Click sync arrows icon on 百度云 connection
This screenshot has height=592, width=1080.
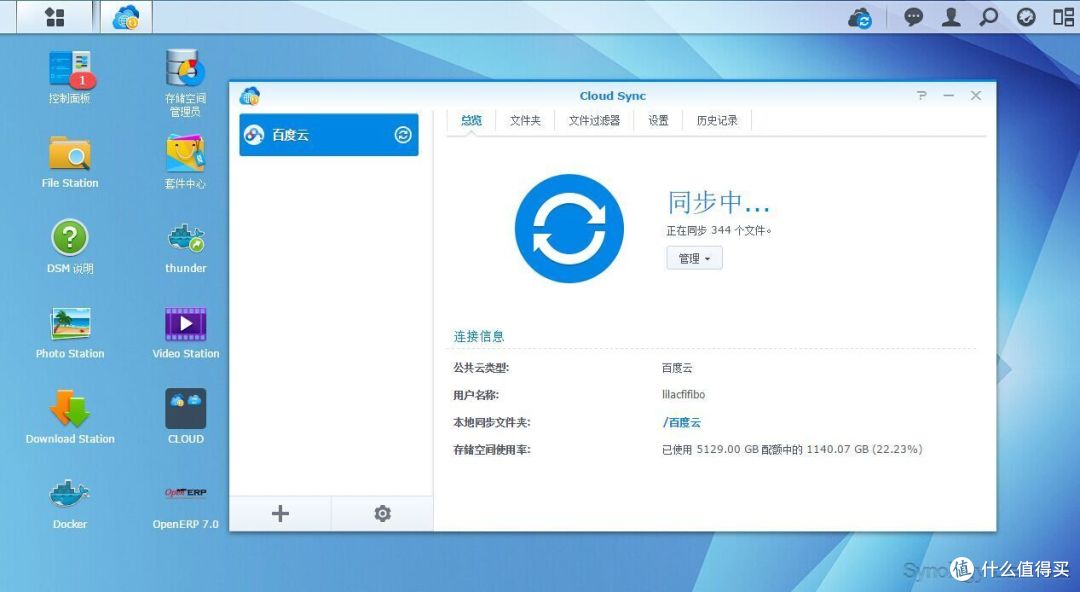(403, 134)
